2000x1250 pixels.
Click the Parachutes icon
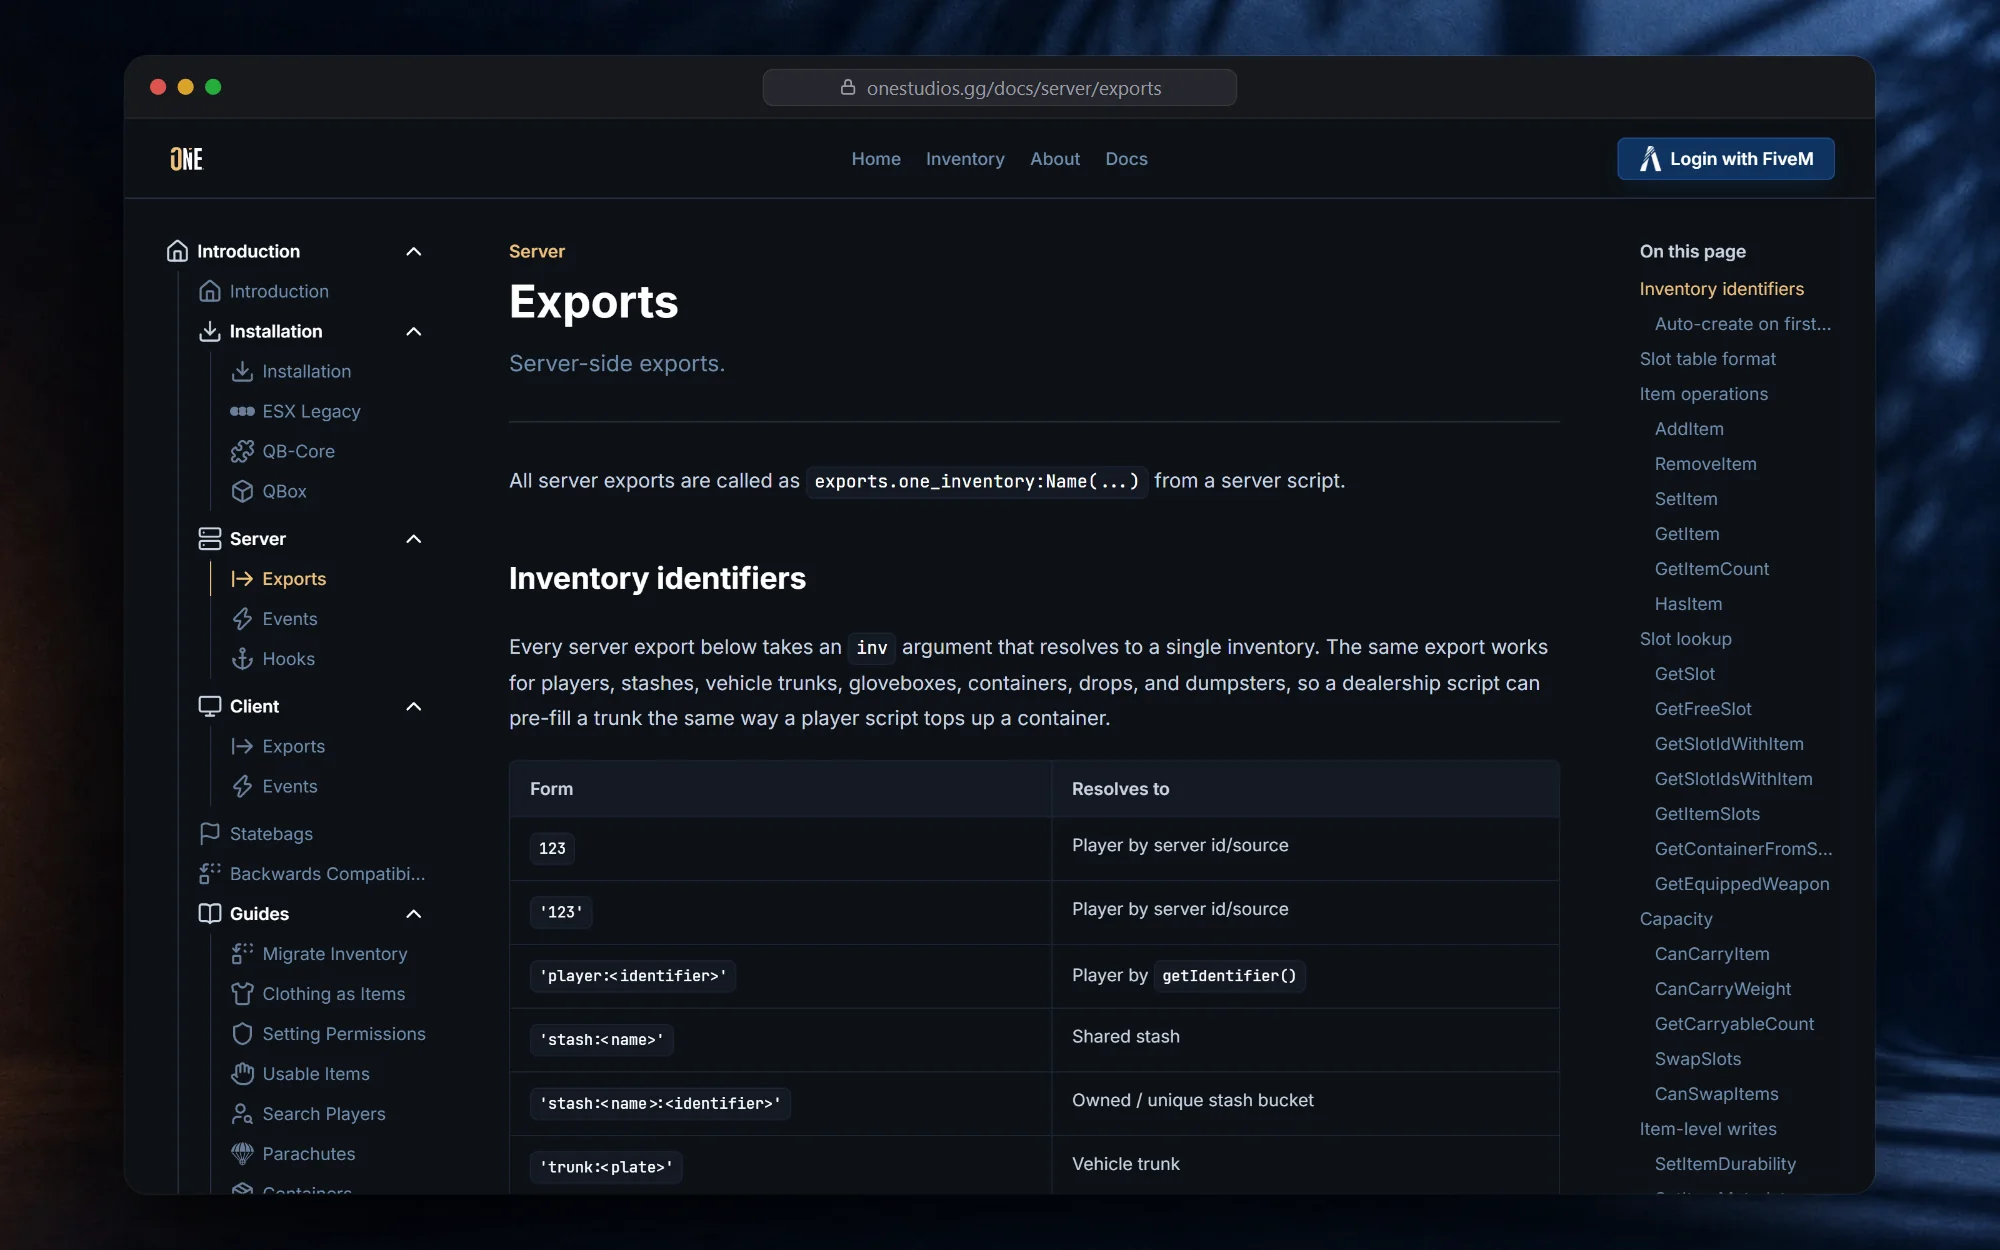[x=242, y=1153]
